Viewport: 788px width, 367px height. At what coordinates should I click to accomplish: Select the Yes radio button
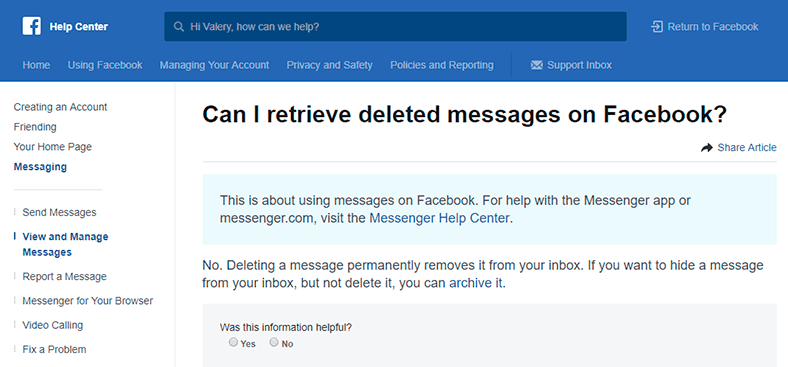(x=233, y=342)
